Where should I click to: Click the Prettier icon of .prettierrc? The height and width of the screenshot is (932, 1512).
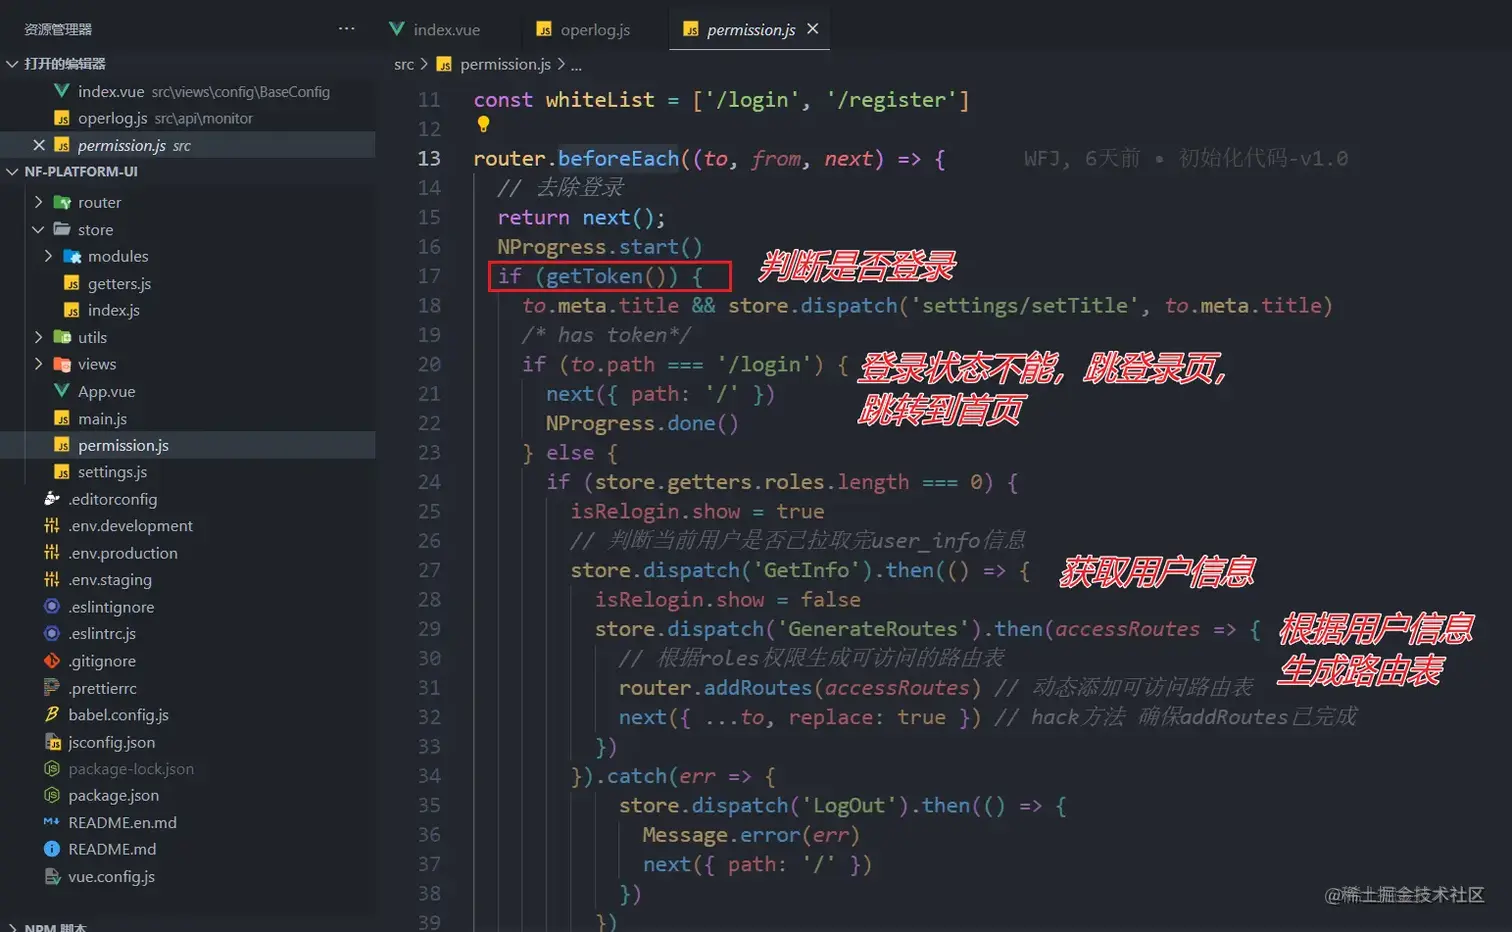[52, 688]
